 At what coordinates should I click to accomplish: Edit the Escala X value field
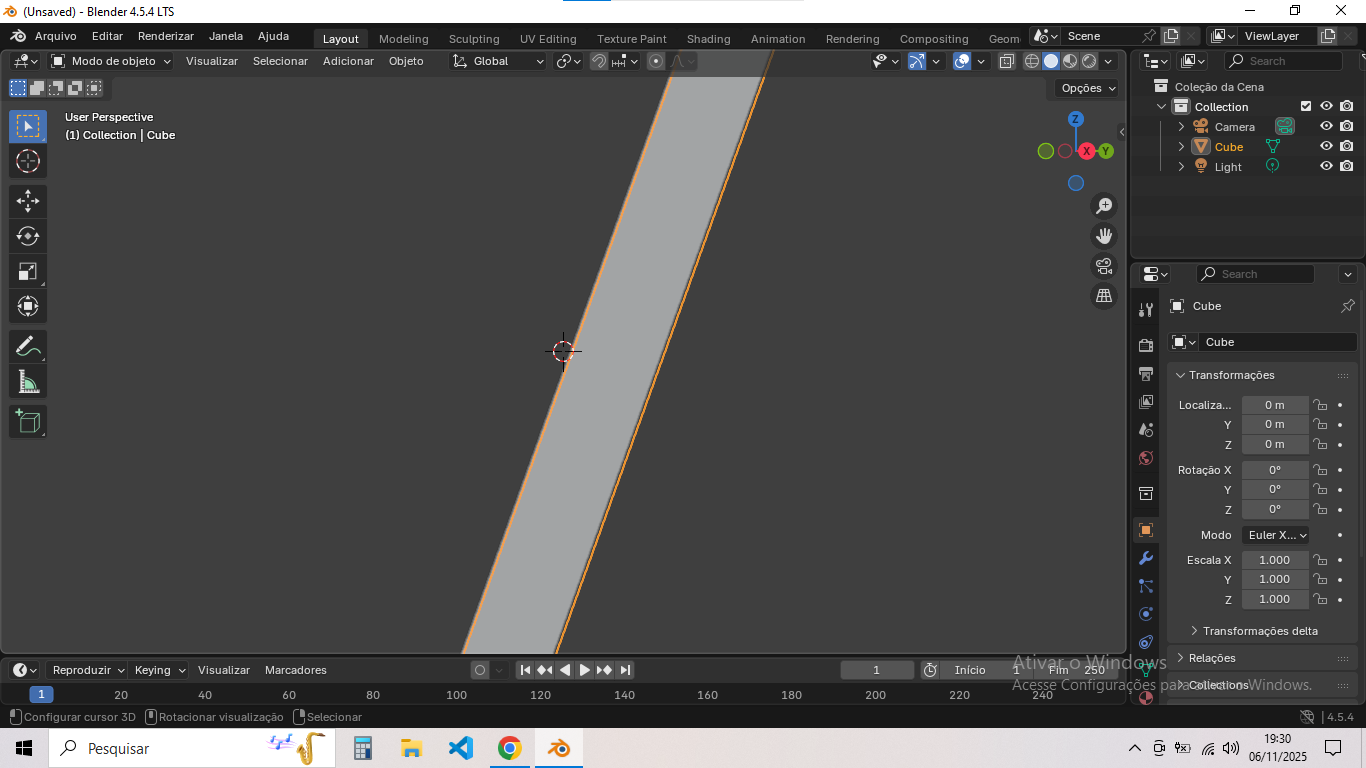click(x=1275, y=560)
